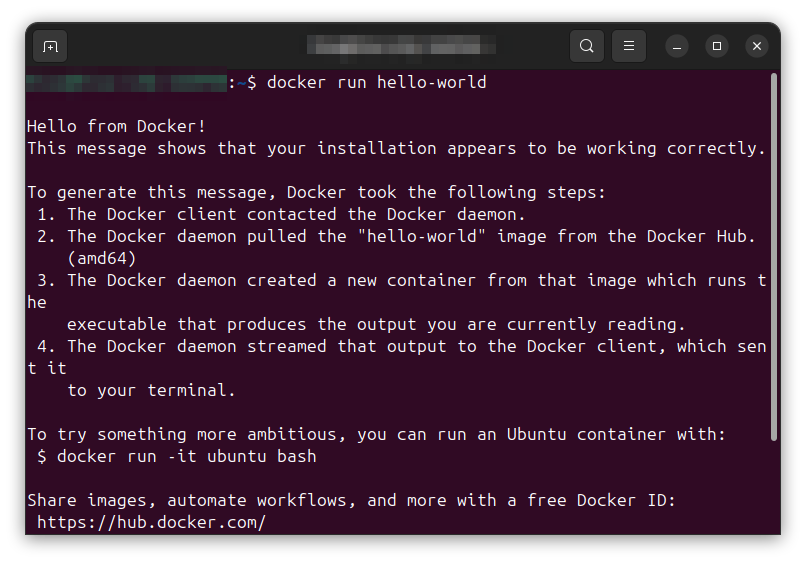
Task: Click step 1 about the Docker client
Action: click(x=281, y=214)
